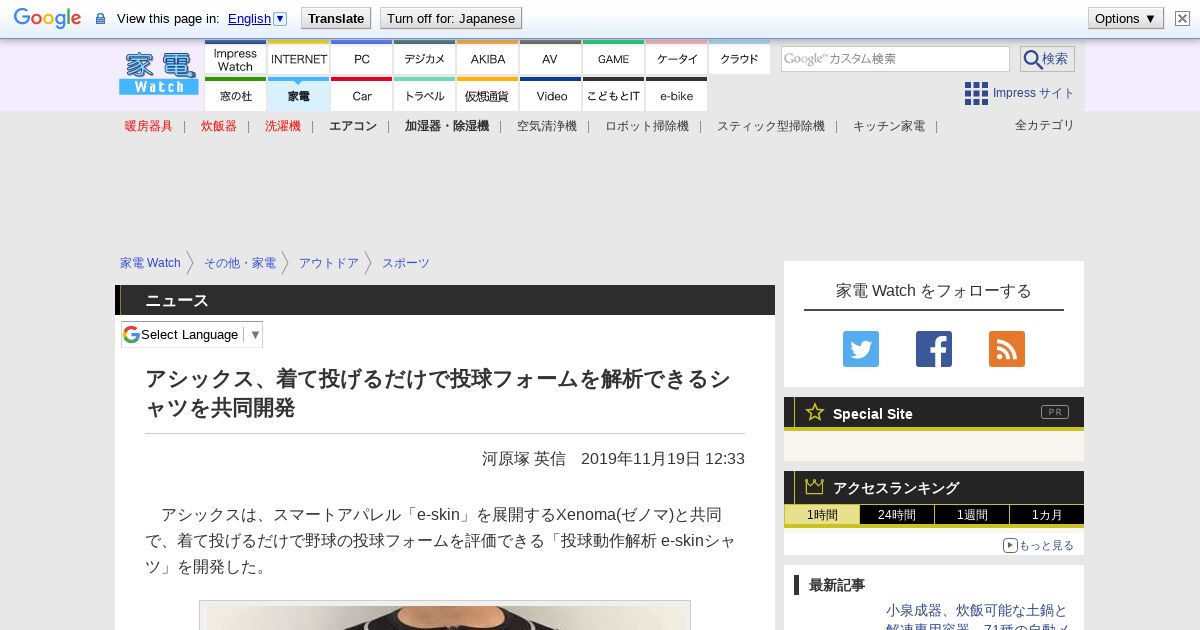Open the ケータイ nav tab
Image resolution: width=1200 pixels, height=630 pixels.
coord(677,59)
